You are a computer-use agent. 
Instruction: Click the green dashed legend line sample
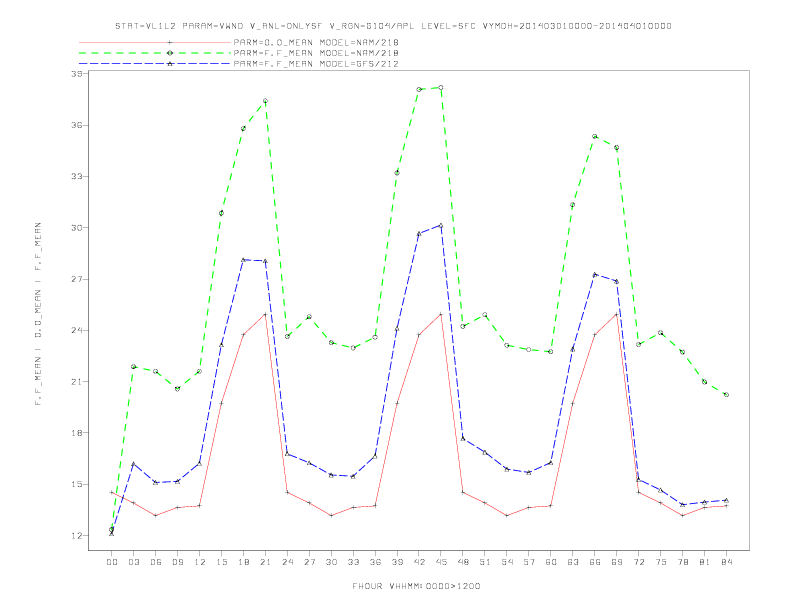pos(155,53)
